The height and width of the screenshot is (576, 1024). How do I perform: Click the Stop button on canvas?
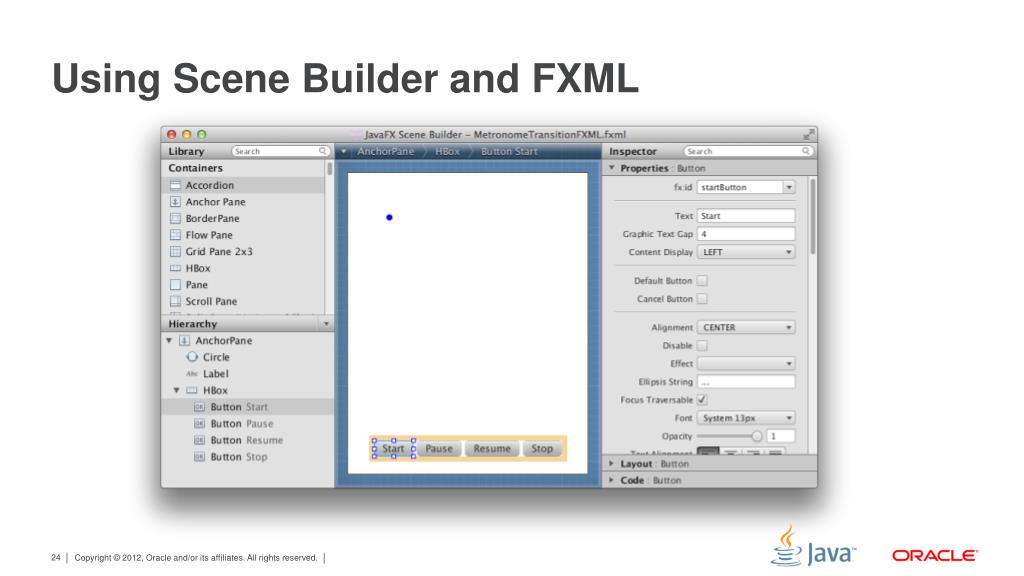(542, 449)
